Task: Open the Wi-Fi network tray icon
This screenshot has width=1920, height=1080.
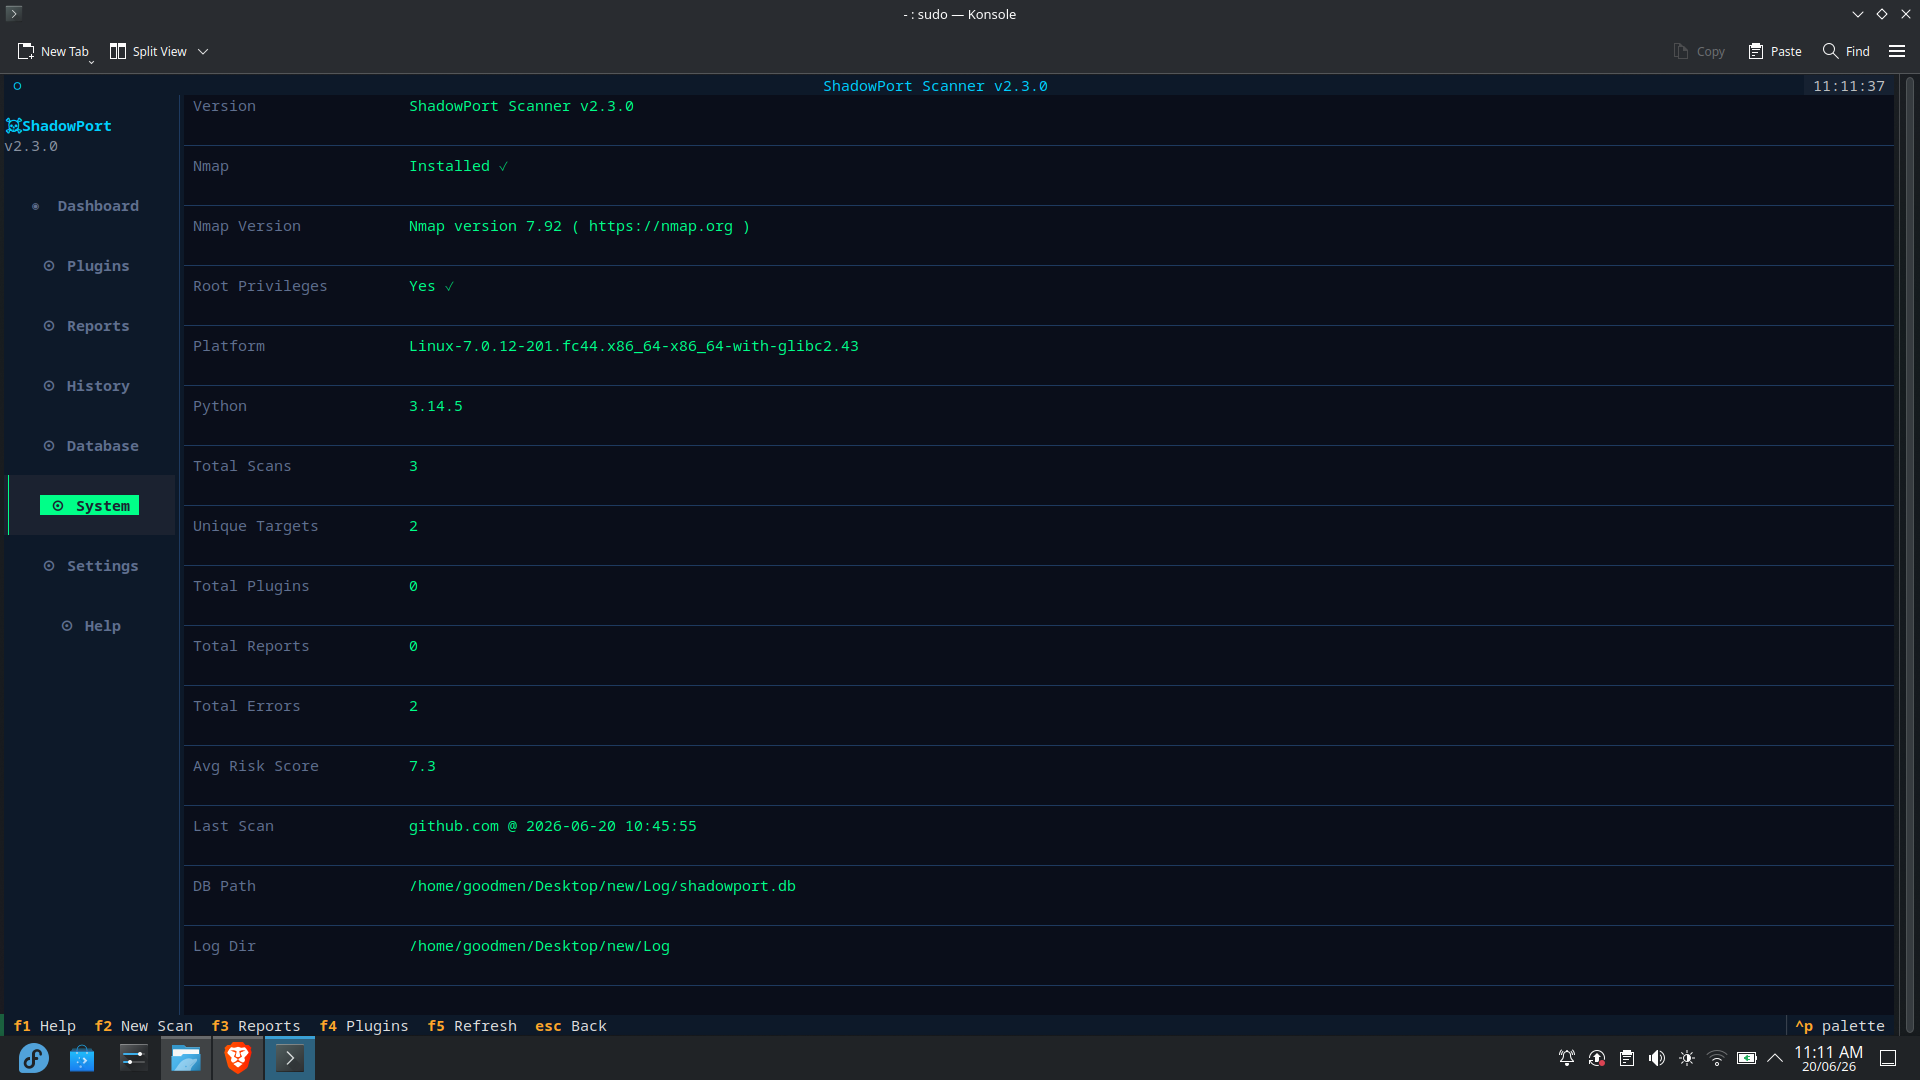Action: (1717, 1058)
